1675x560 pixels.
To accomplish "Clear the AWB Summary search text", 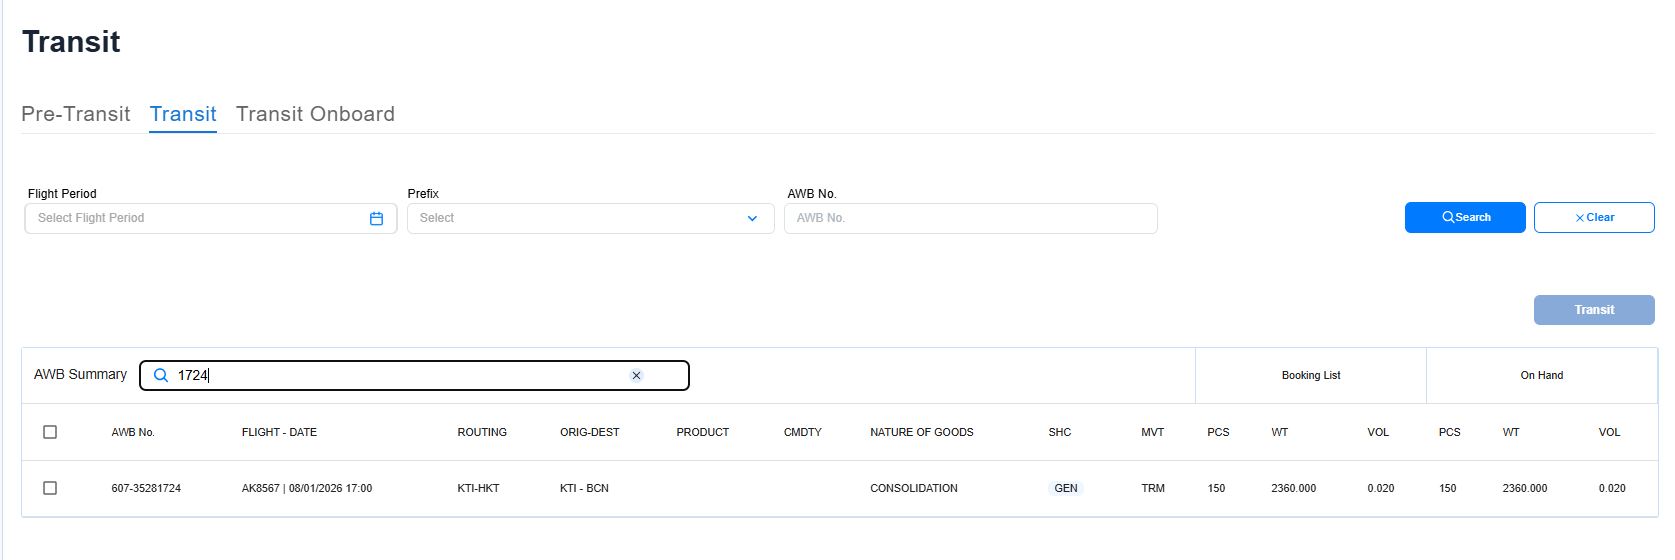I will pos(636,376).
